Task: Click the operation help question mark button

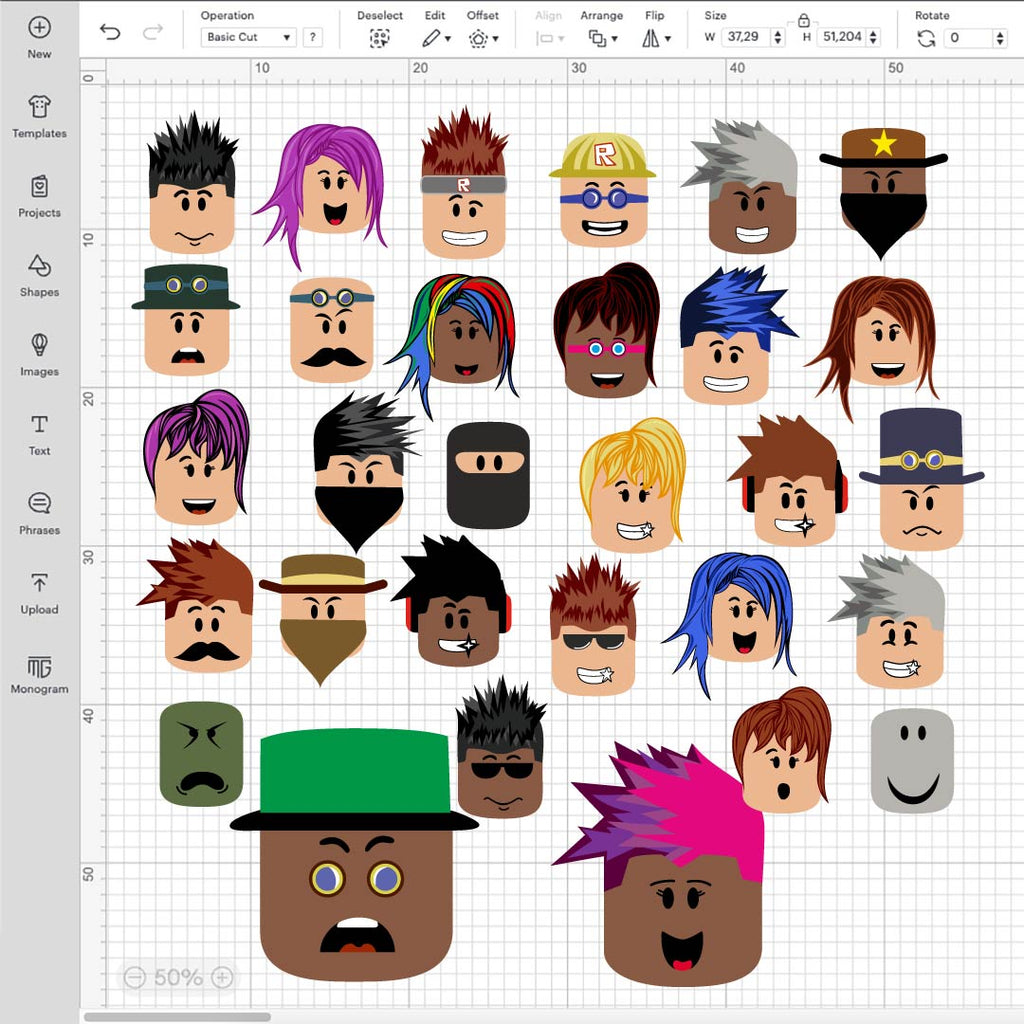Action: 313,37
